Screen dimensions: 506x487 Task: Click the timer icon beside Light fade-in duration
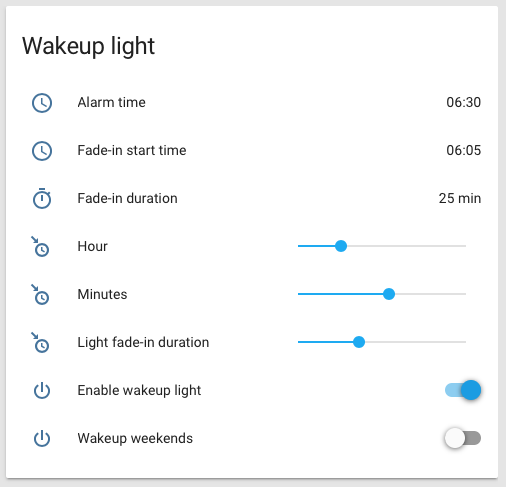40,343
